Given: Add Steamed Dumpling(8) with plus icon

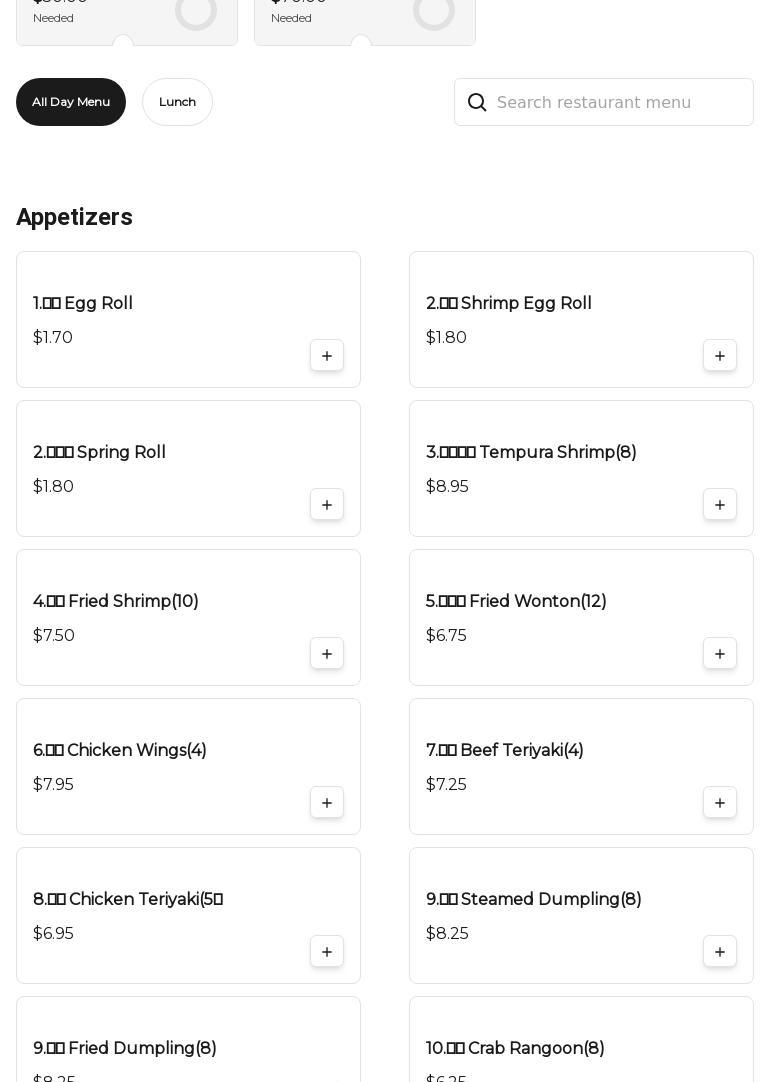Looking at the screenshot, I should [720, 952].
